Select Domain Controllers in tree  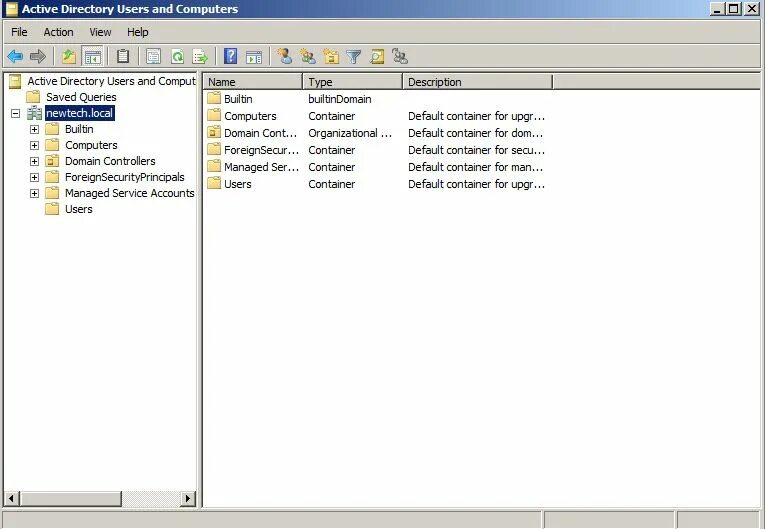110,161
